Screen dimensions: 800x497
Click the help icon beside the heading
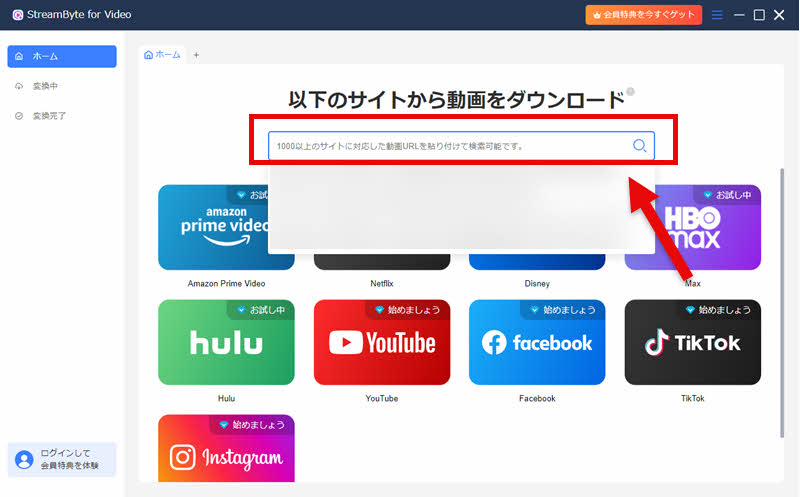pyautogui.click(x=631, y=91)
